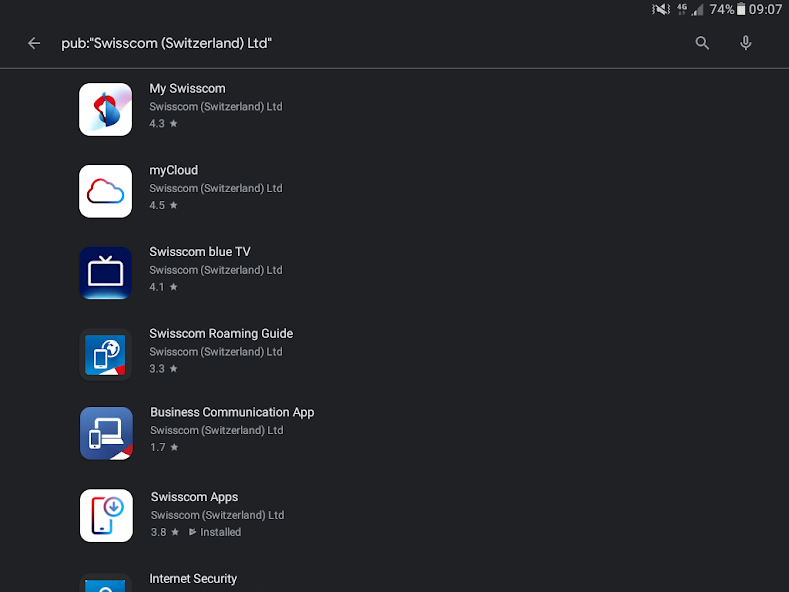
Task: Select the My Swisscom title
Action: 187,89
